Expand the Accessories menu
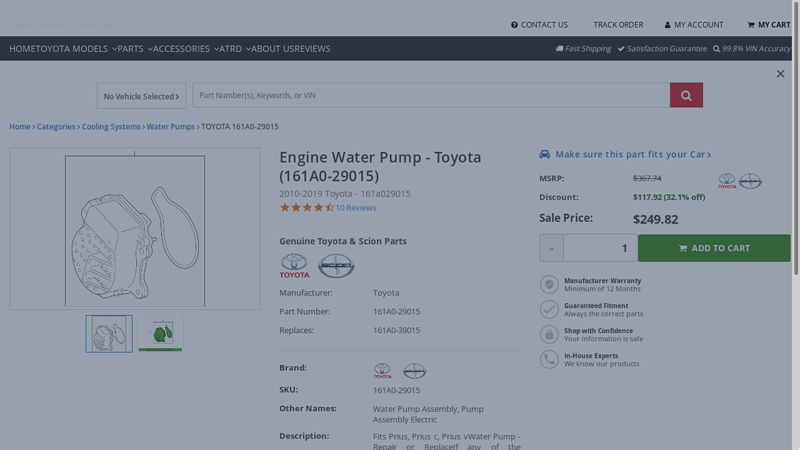The height and width of the screenshot is (450, 800). pos(186,48)
